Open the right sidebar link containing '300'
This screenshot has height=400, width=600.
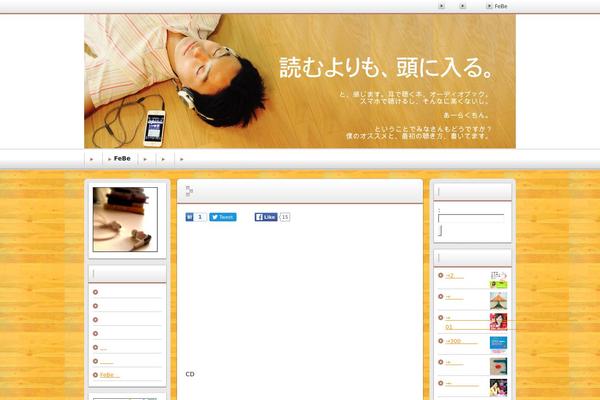461,341
